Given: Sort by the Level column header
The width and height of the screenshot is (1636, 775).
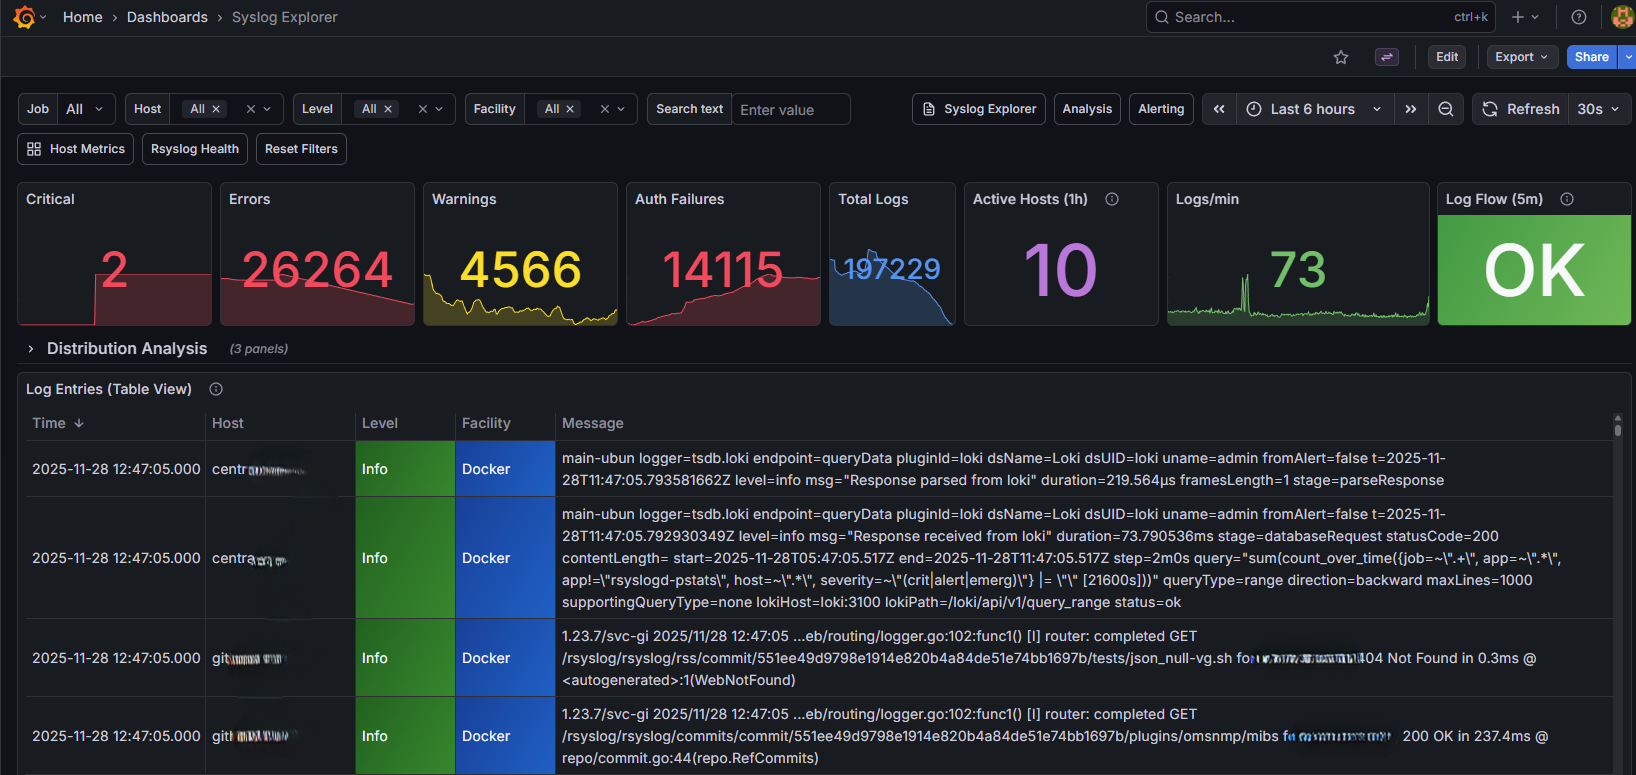Looking at the screenshot, I should coord(380,423).
